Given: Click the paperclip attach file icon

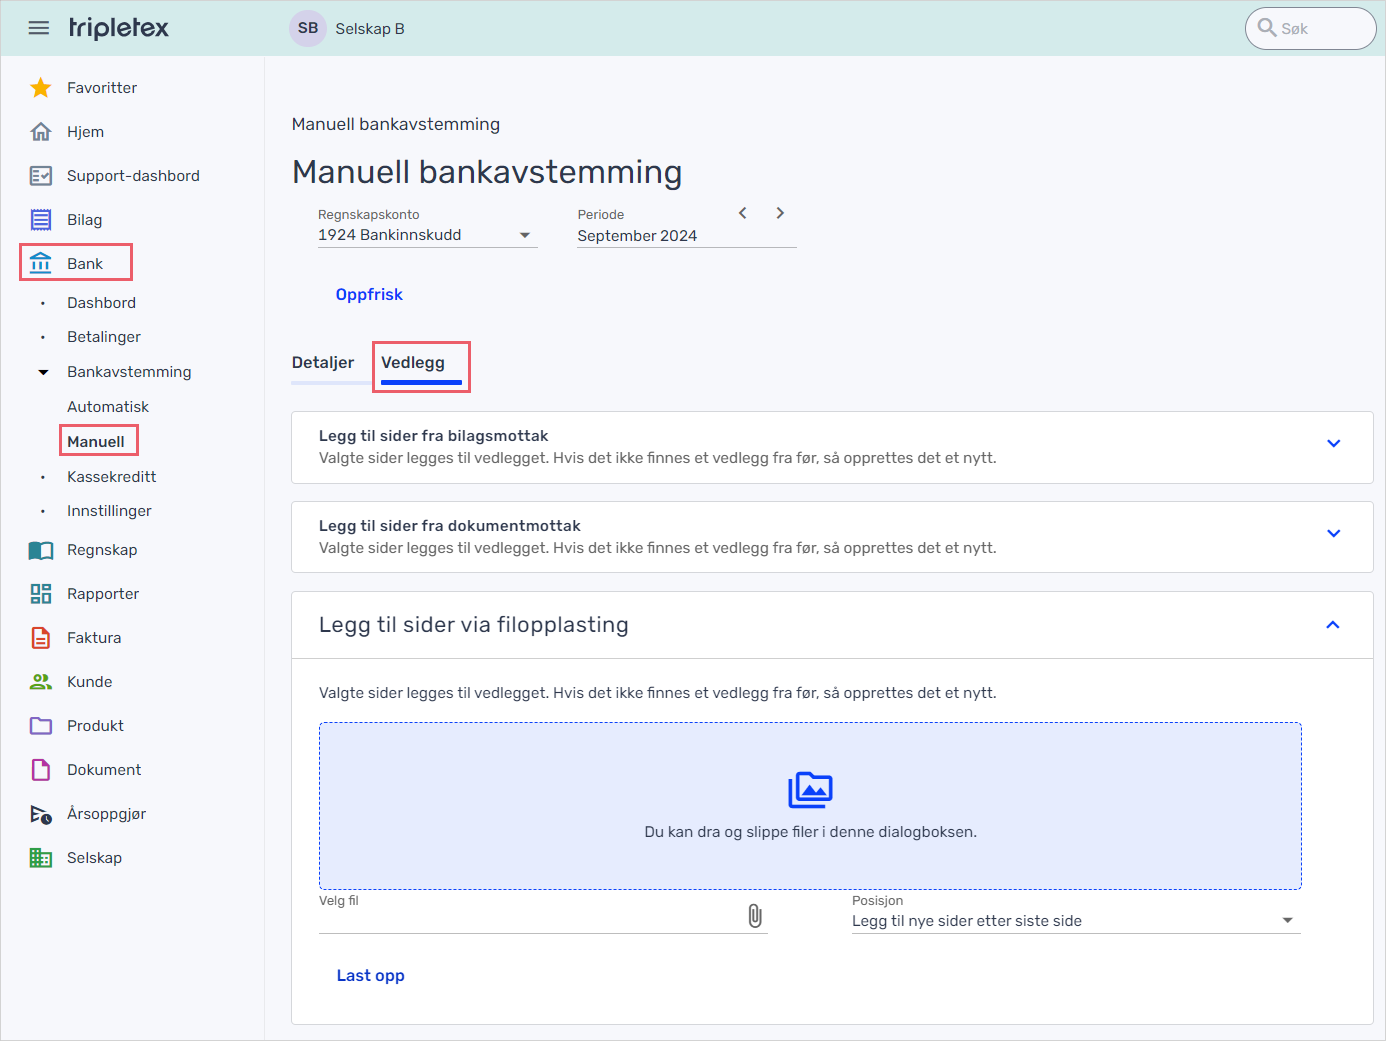Looking at the screenshot, I should [755, 916].
